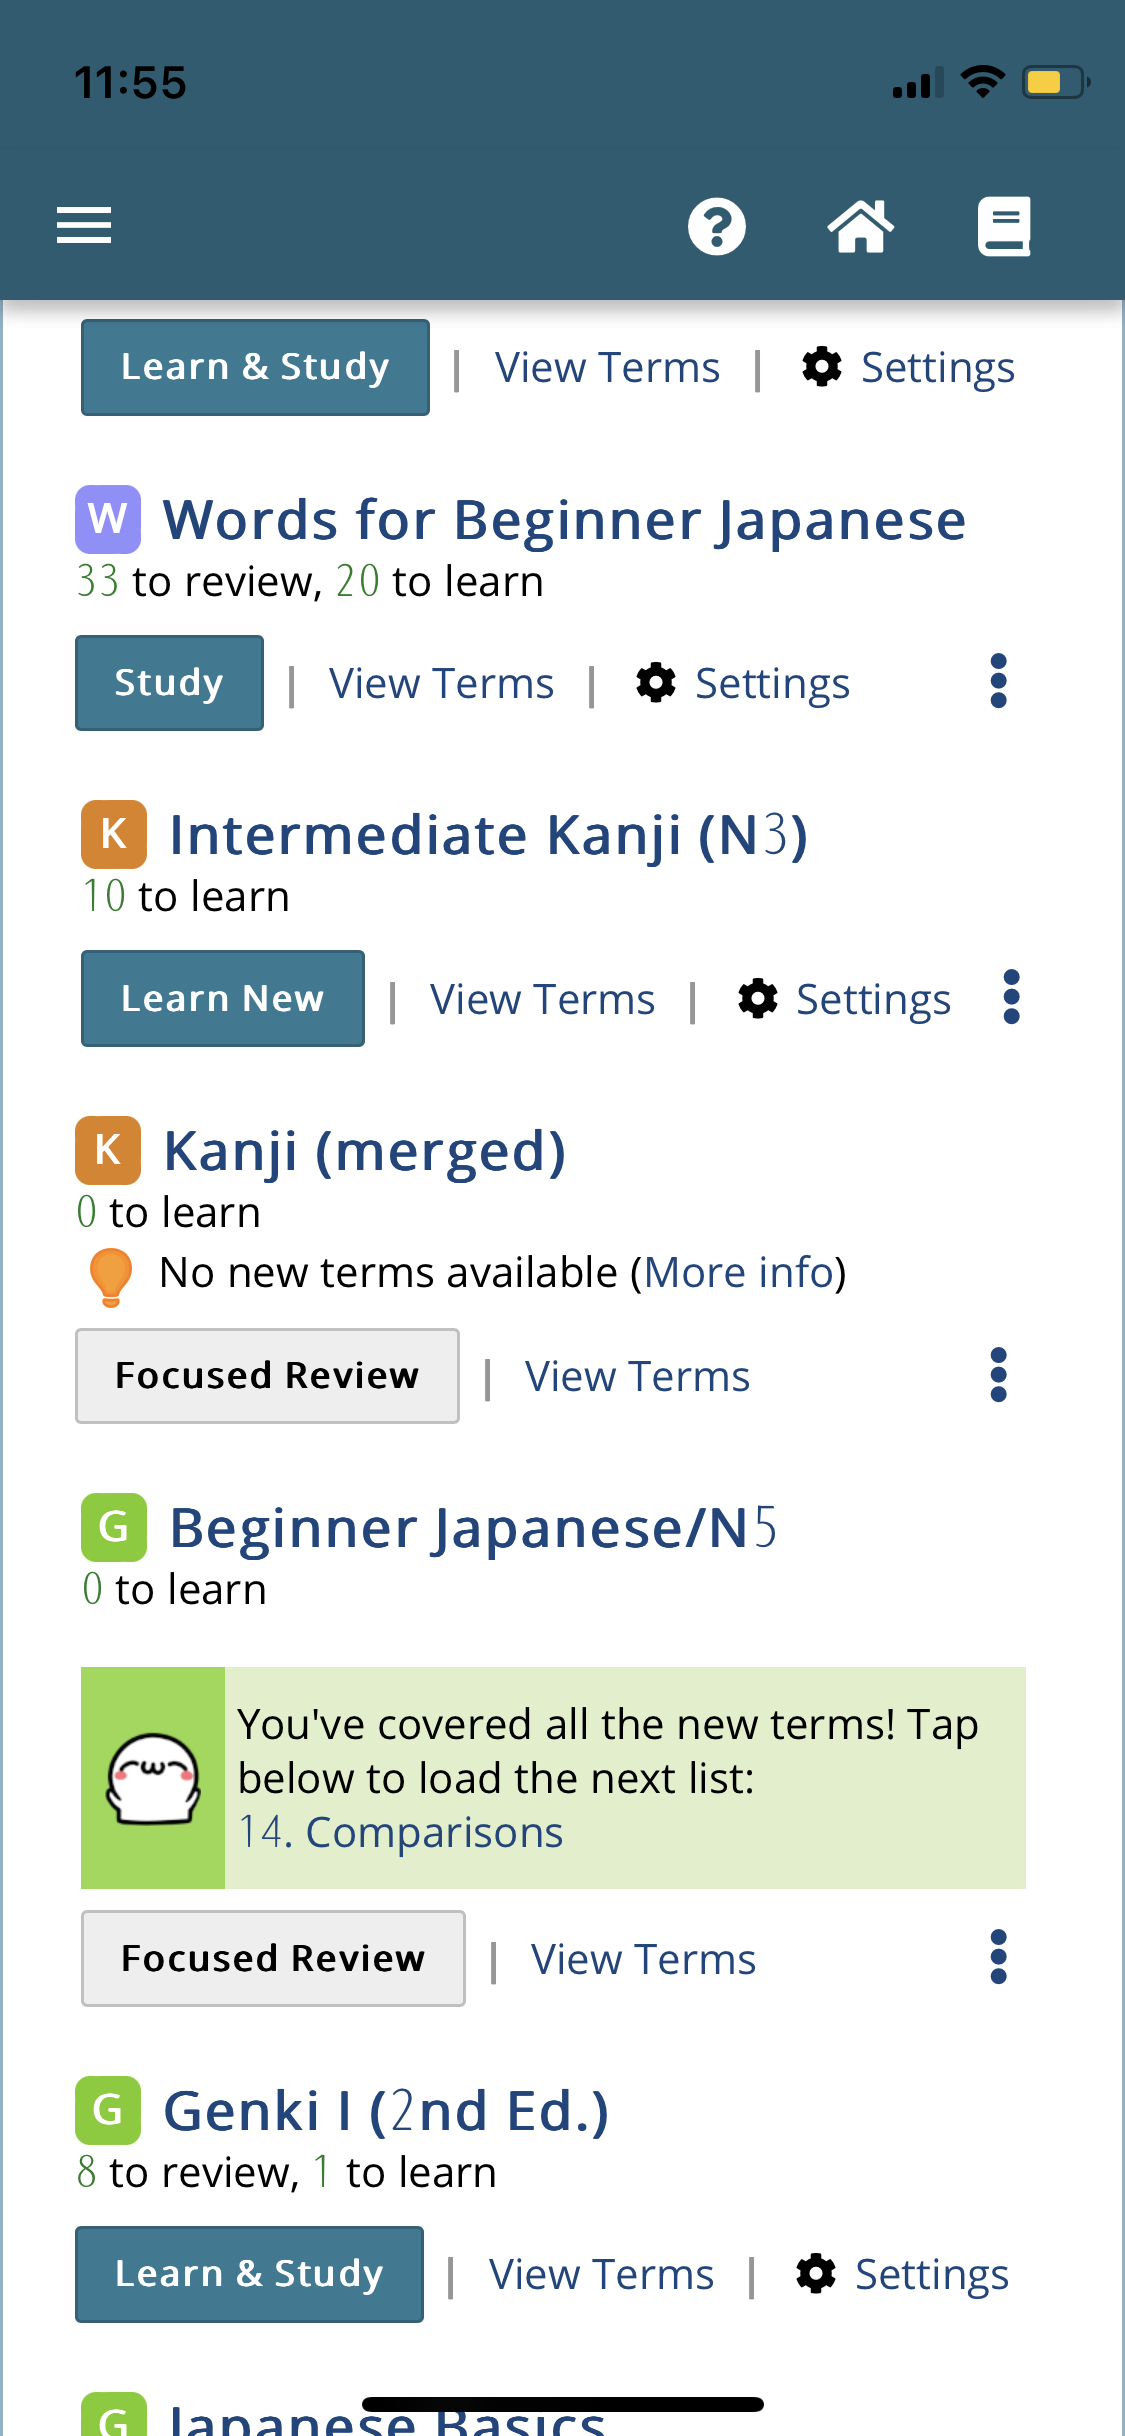
Task: Click the purple W icon for Words course
Action: (x=108, y=519)
